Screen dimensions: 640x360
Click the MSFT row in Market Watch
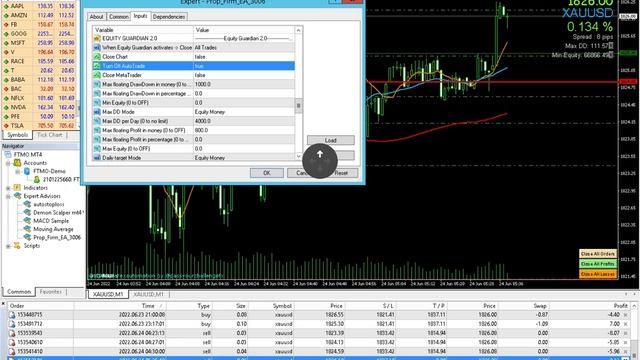[x=40, y=43]
